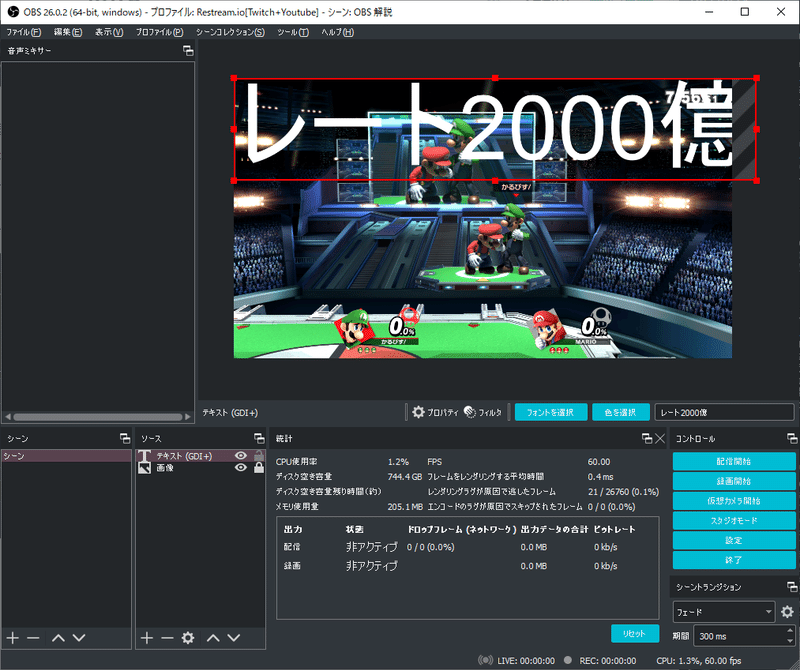The image size is (800, 670).
Task: Click the 744.4 GB disk space value
Action: coord(405,477)
